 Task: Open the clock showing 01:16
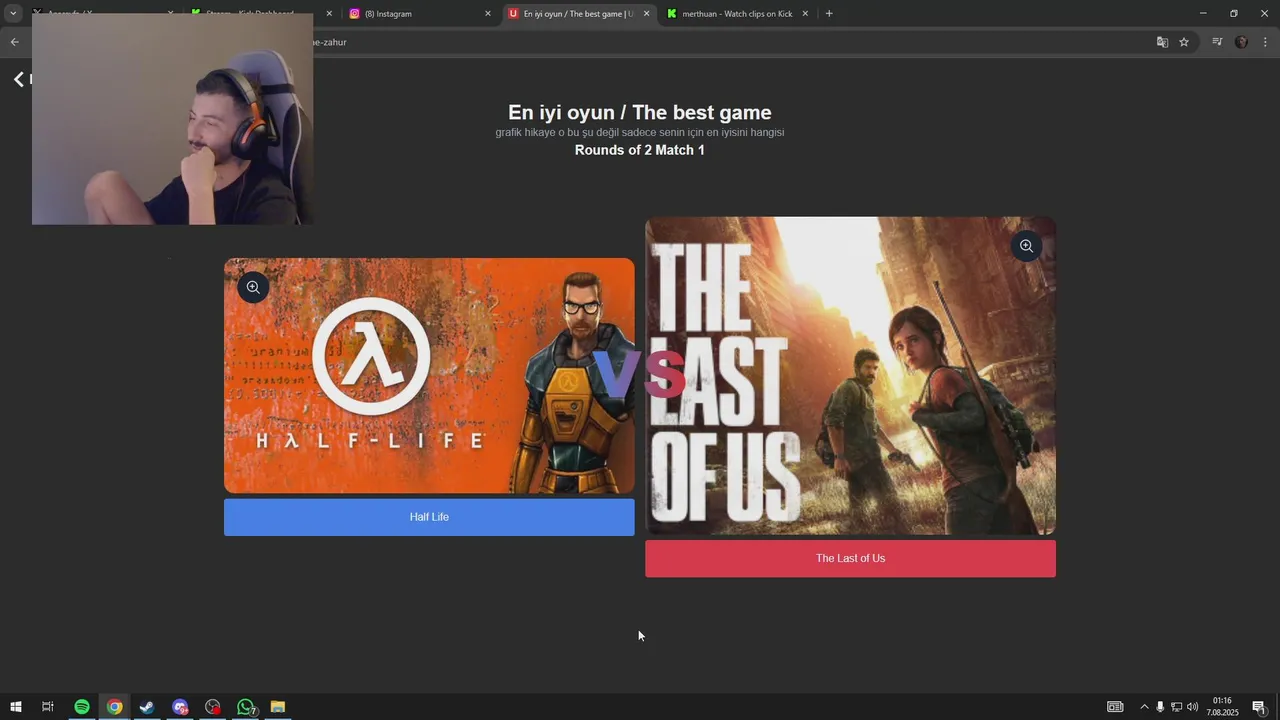[1222, 707]
